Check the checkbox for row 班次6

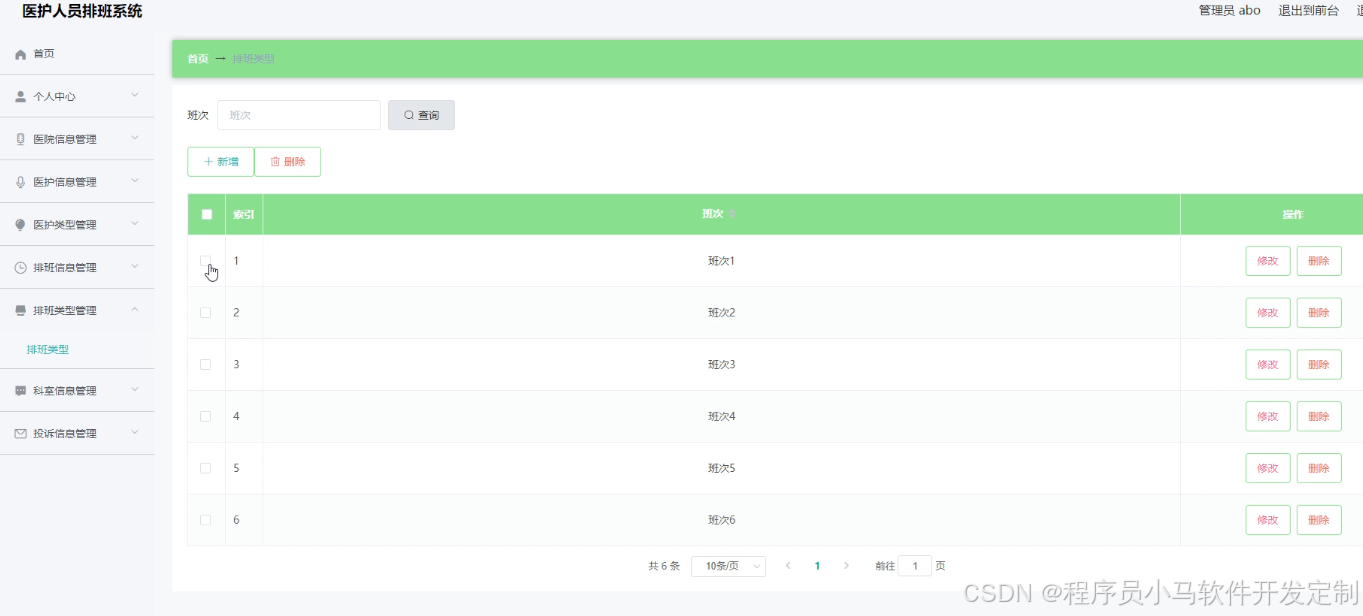[206, 521]
